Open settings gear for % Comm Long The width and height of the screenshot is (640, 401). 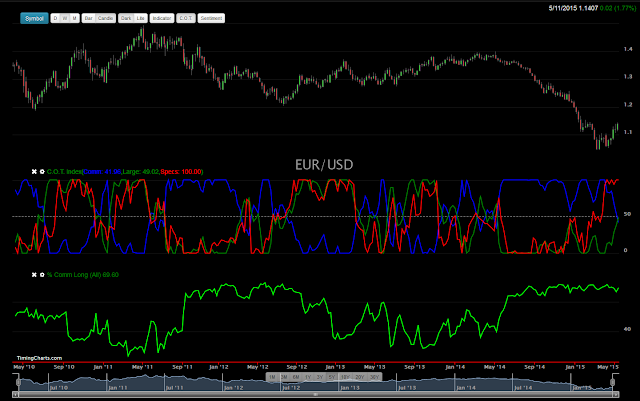[42, 275]
